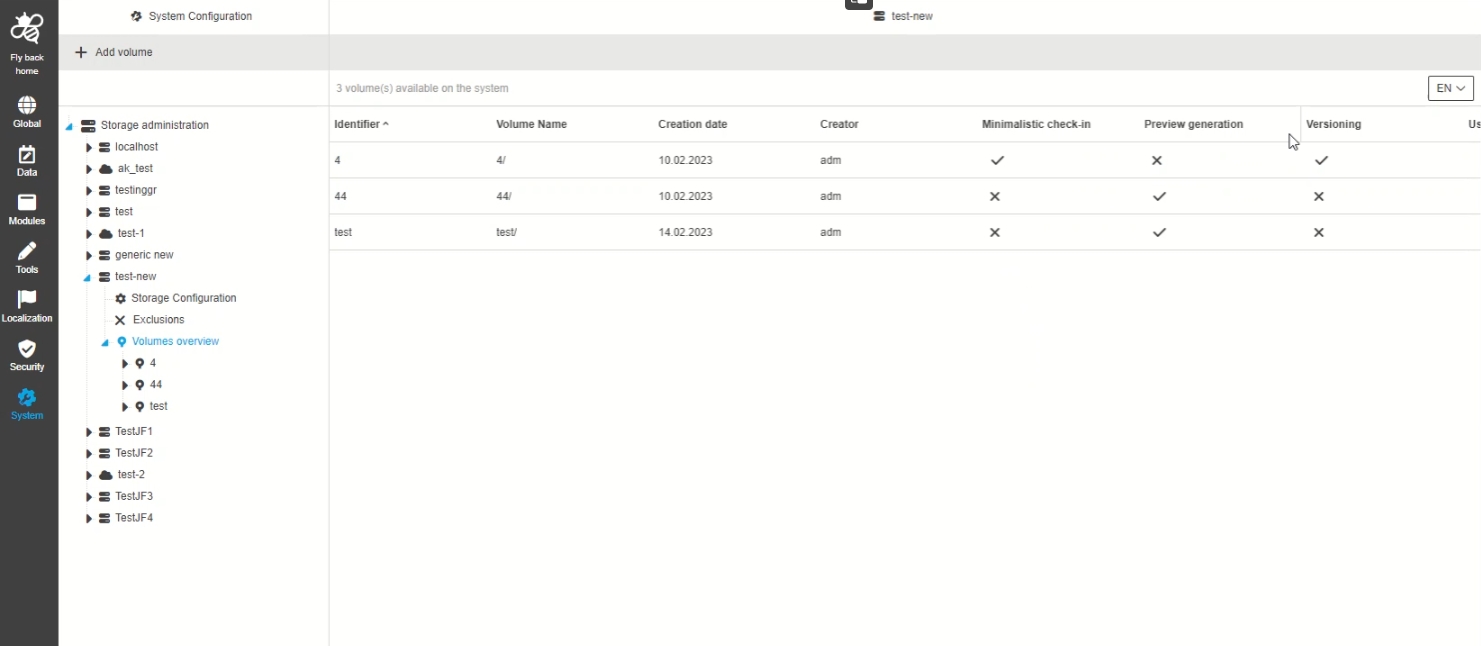
Task: Toggle Preview generation X for volume 4
Action: tap(1157, 160)
